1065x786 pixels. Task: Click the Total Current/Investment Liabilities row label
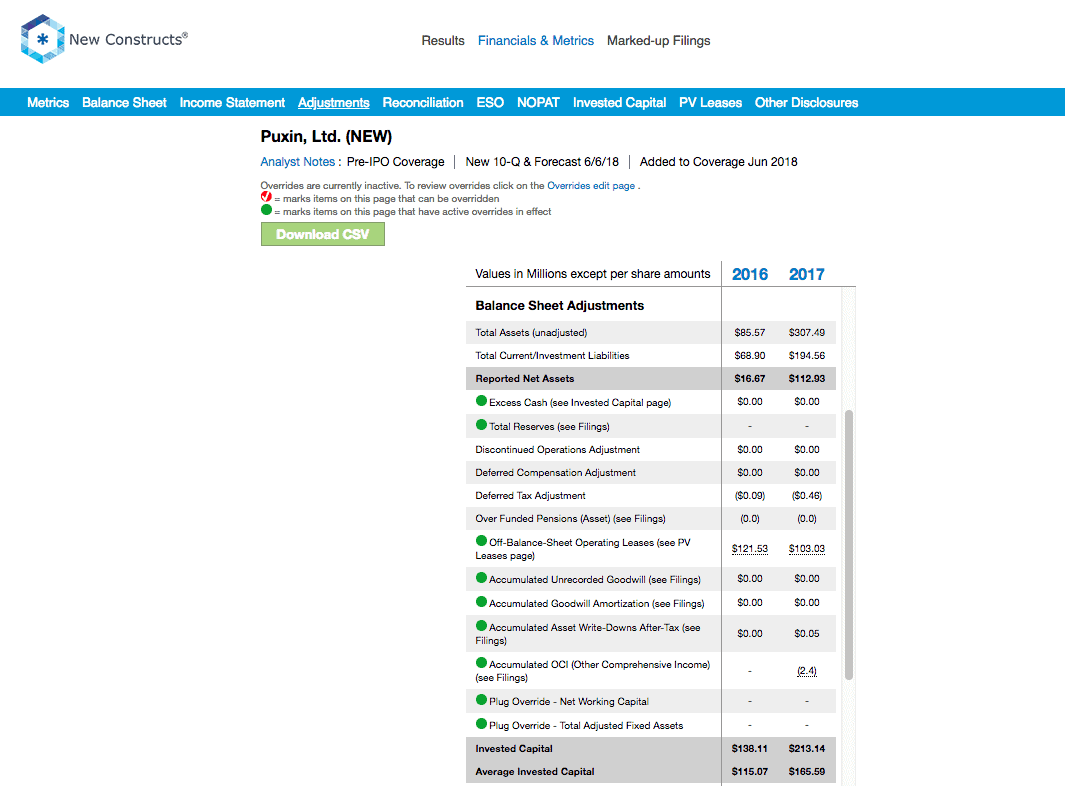[552, 356]
